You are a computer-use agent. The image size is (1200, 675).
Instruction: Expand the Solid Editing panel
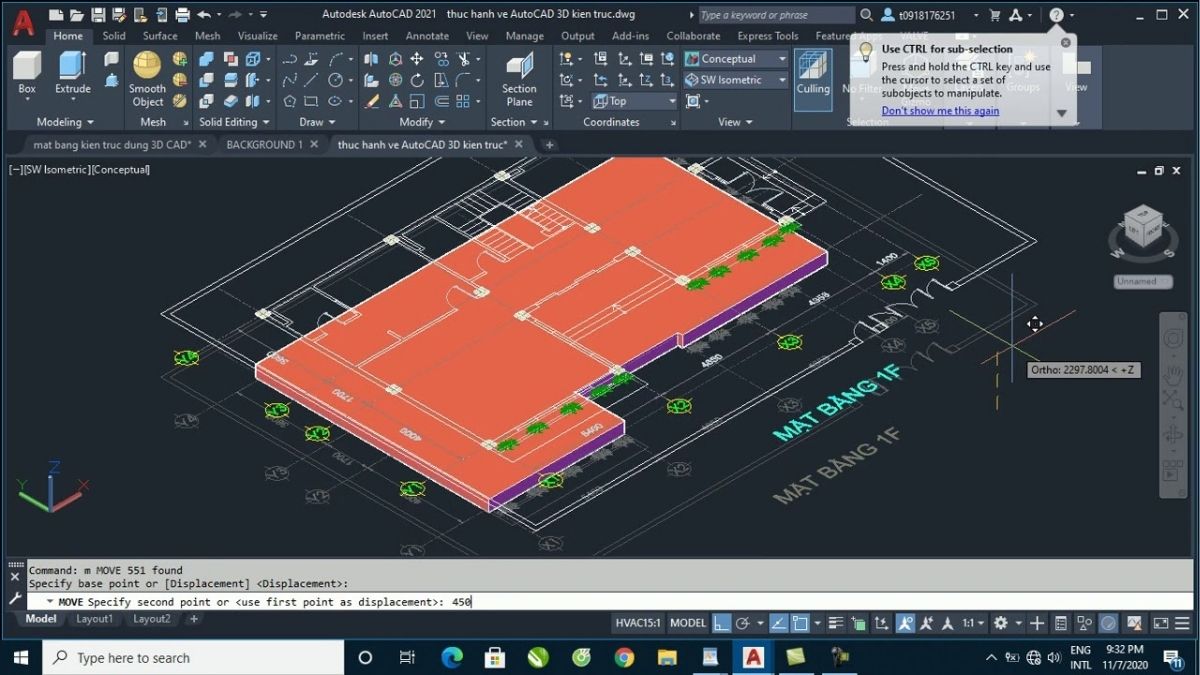(x=234, y=122)
